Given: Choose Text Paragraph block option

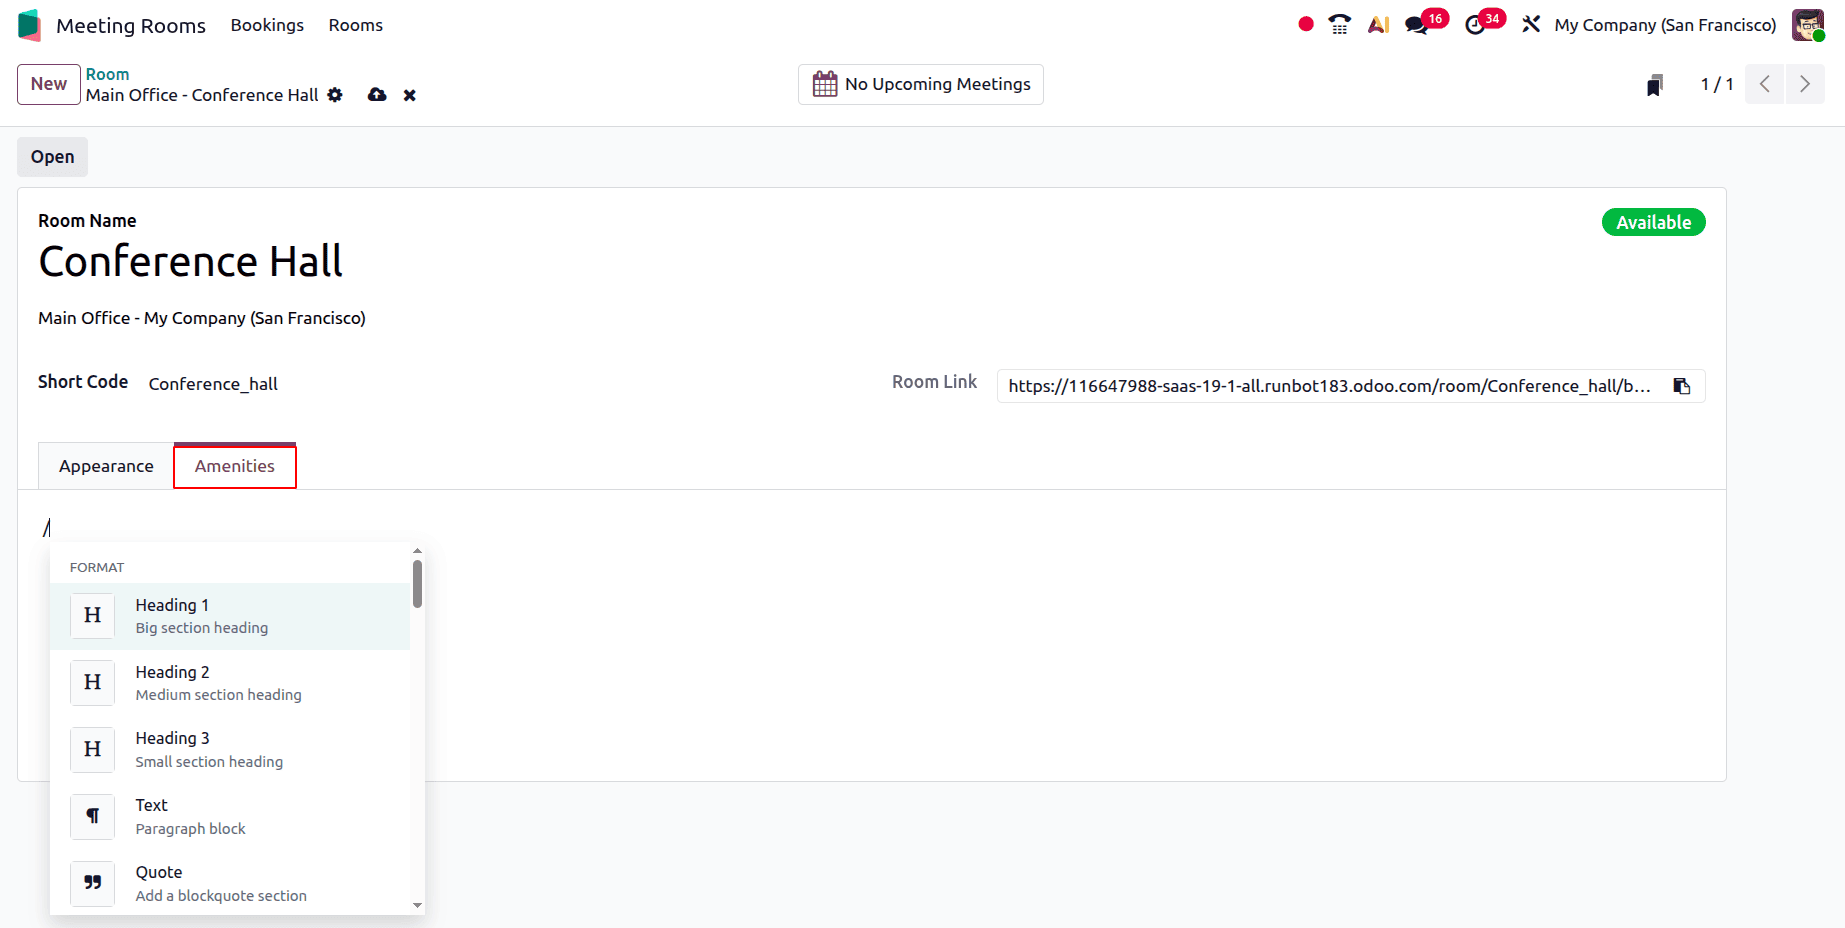Looking at the screenshot, I should [x=230, y=816].
